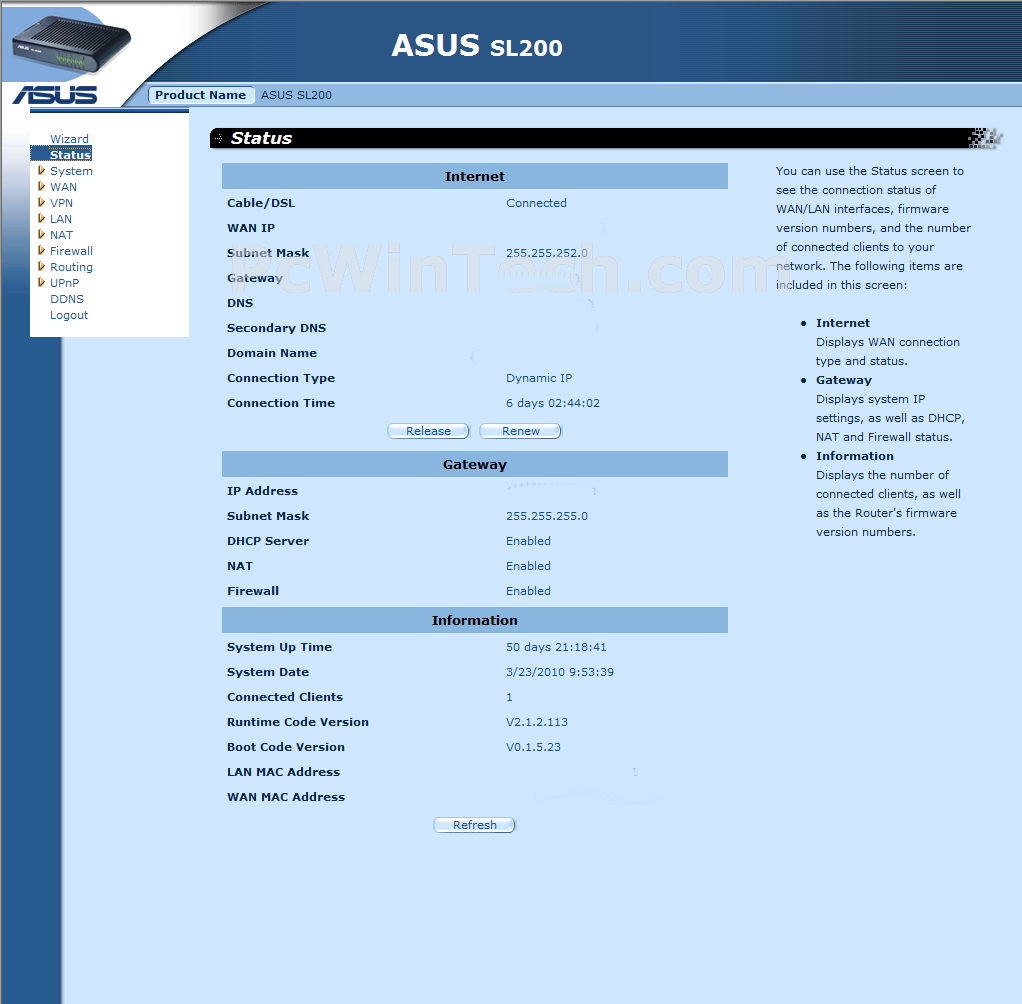This screenshot has height=1004, width=1022.
Task: Click the ASUS SL200 product name text
Action: click(x=296, y=95)
